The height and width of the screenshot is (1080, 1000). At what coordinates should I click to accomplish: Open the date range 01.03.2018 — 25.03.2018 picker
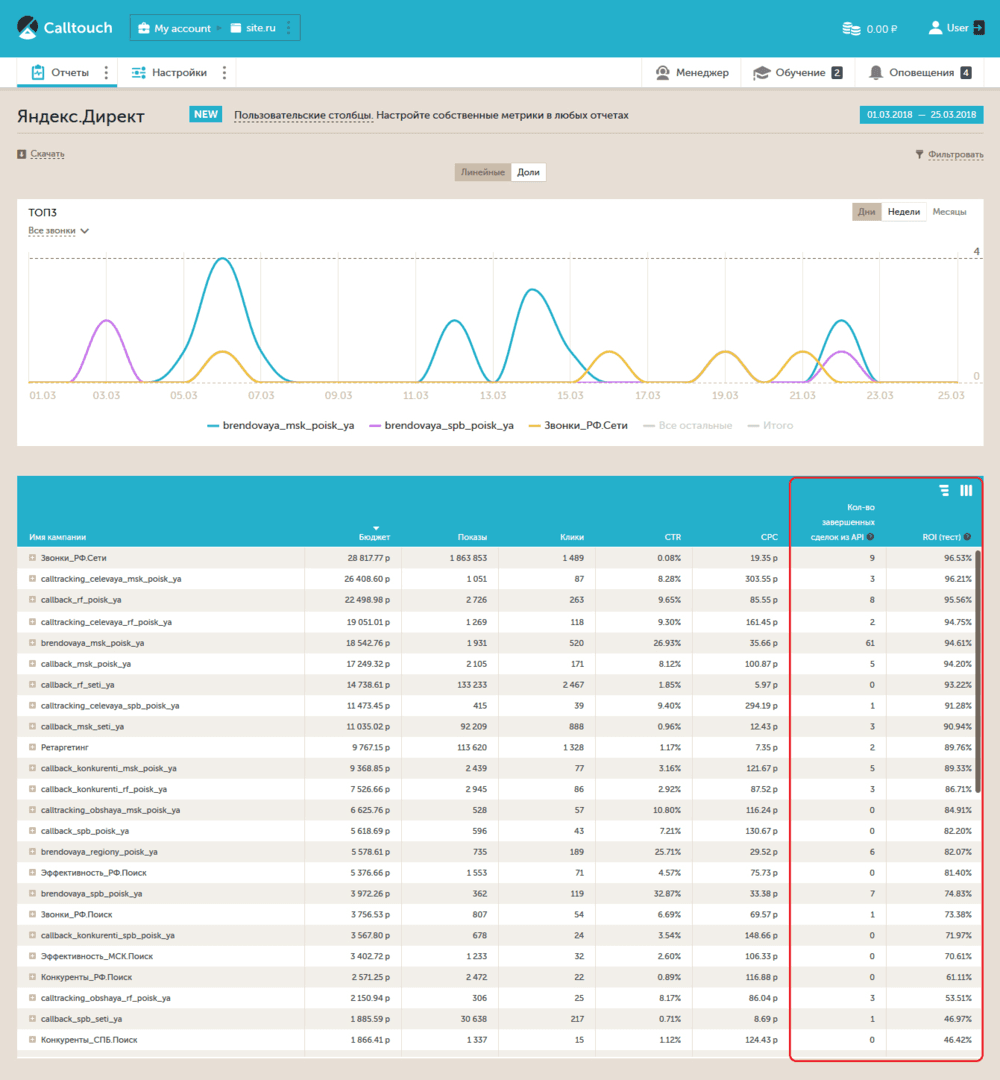click(921, 114)
